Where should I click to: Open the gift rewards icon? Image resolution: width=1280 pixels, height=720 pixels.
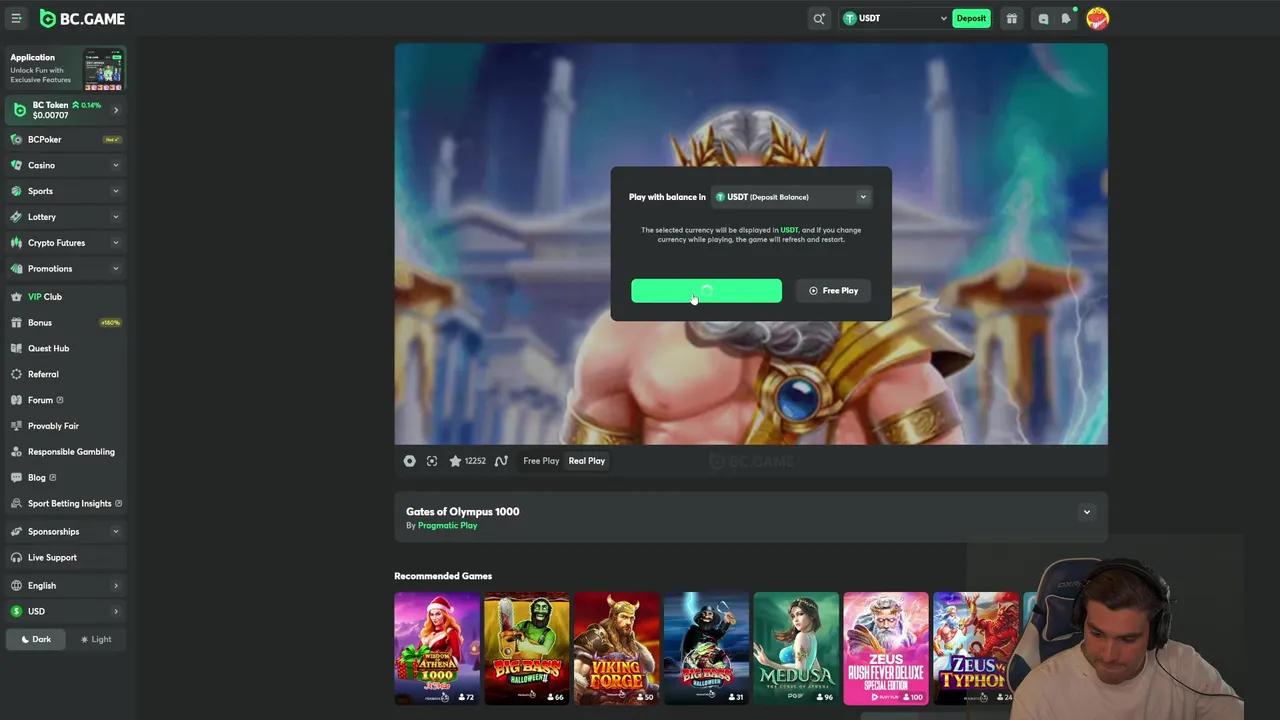(1011, 18)
